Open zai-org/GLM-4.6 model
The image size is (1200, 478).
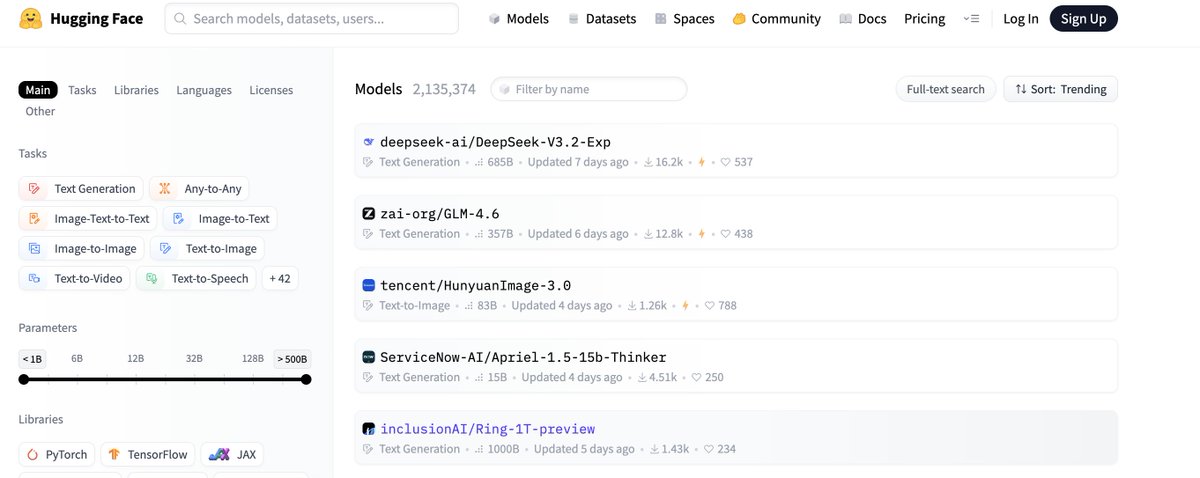point(440,214)
